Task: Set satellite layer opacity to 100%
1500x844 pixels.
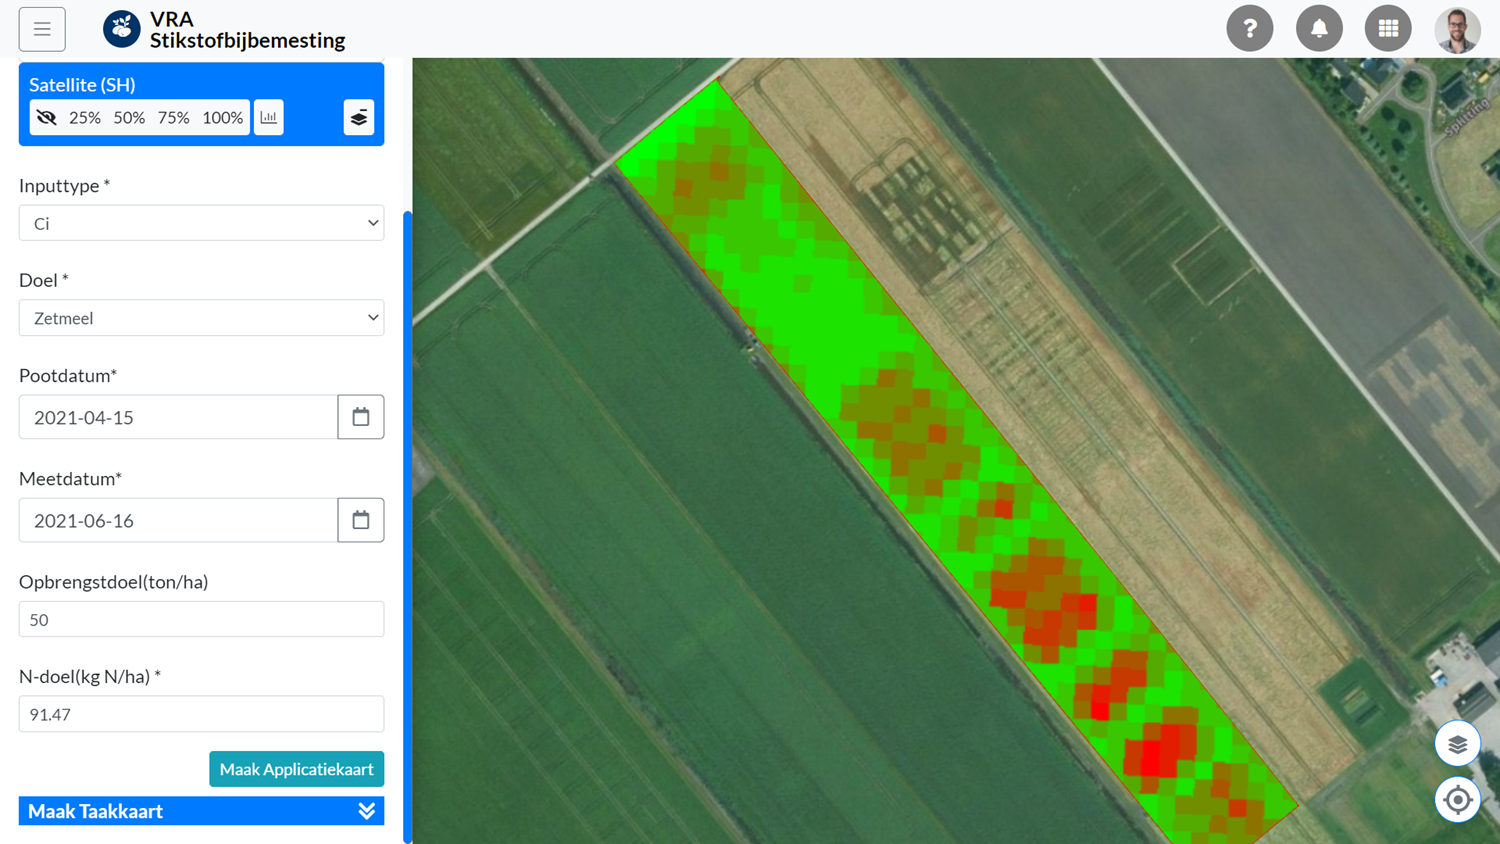Action: tap(222, 117)
